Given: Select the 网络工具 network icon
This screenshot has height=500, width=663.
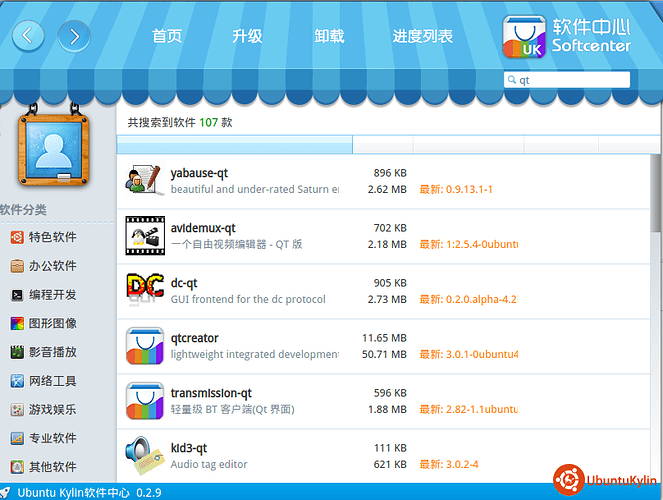Looking at the screenshot, I should [17, 381].
